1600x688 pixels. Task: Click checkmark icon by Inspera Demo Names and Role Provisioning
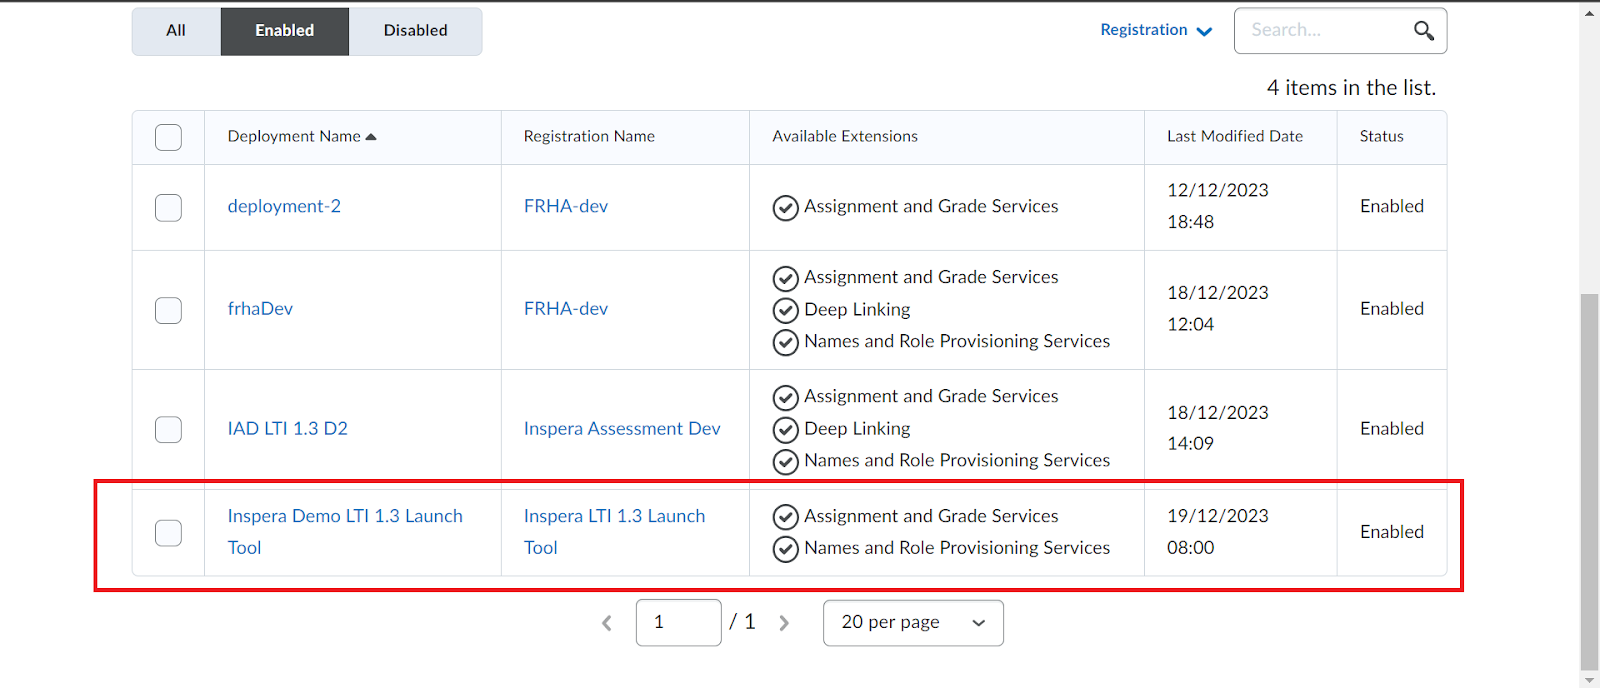[786, 549]
